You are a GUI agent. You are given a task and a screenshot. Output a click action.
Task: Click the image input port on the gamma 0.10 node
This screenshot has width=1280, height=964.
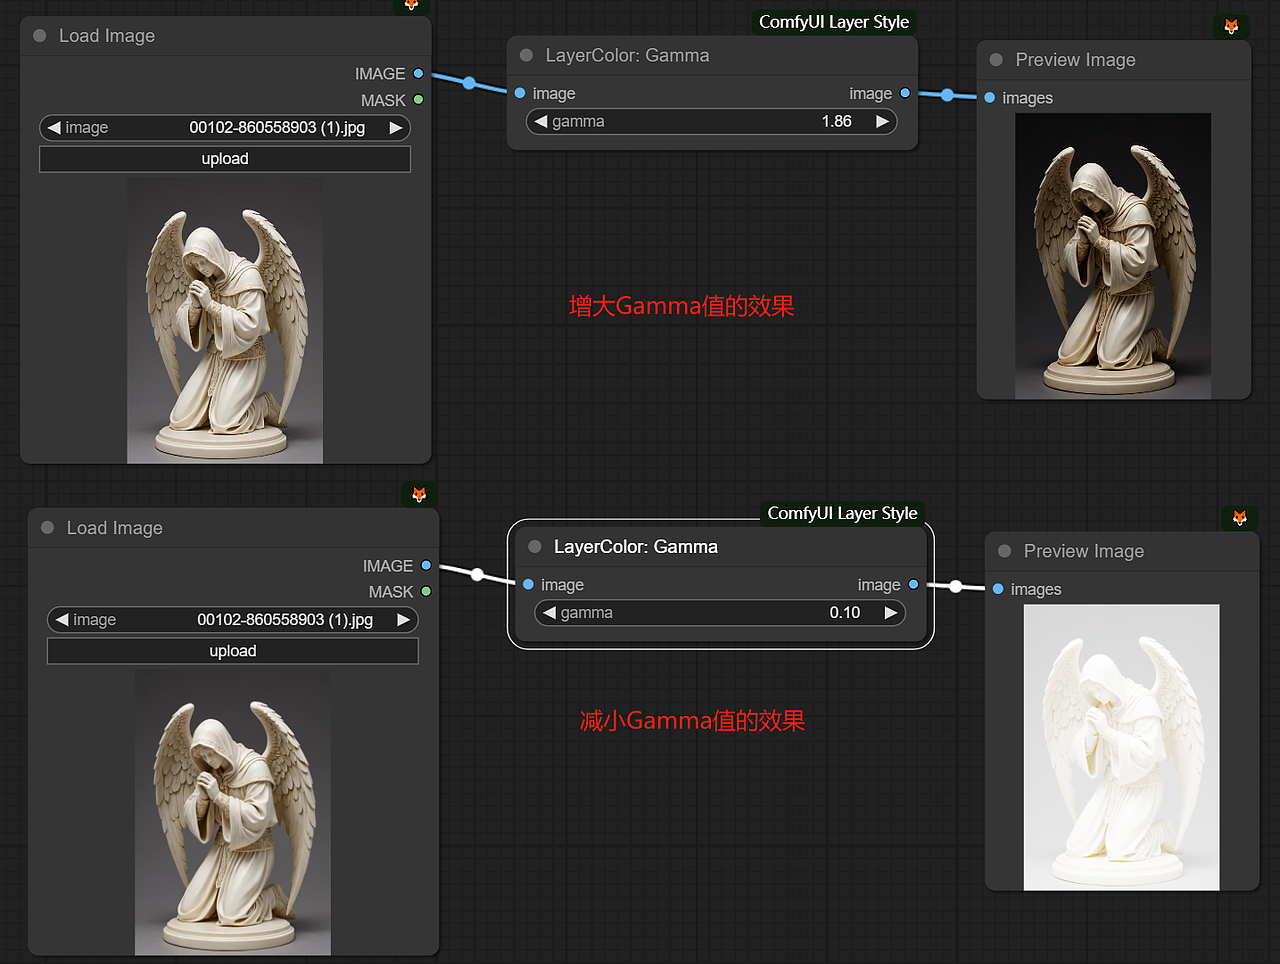528,585
